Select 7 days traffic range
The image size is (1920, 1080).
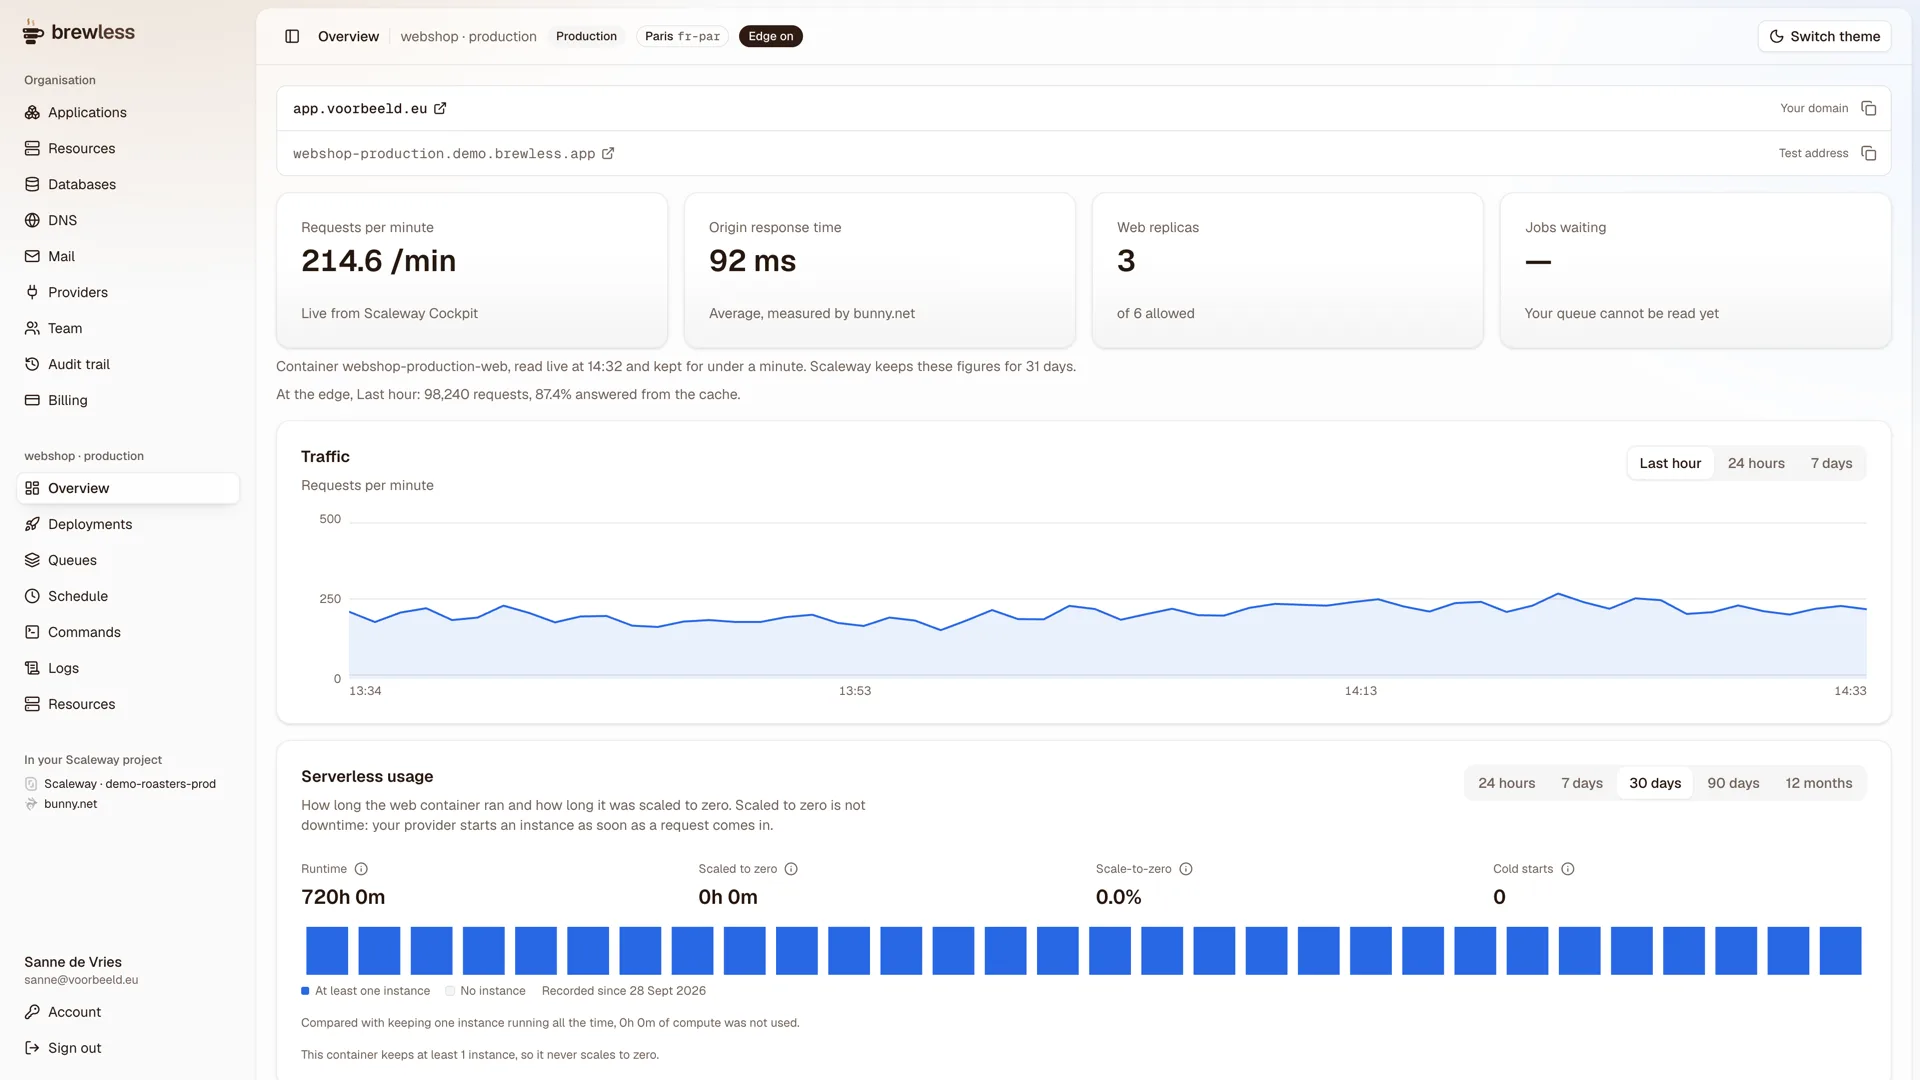click(x=1831, y=463)
